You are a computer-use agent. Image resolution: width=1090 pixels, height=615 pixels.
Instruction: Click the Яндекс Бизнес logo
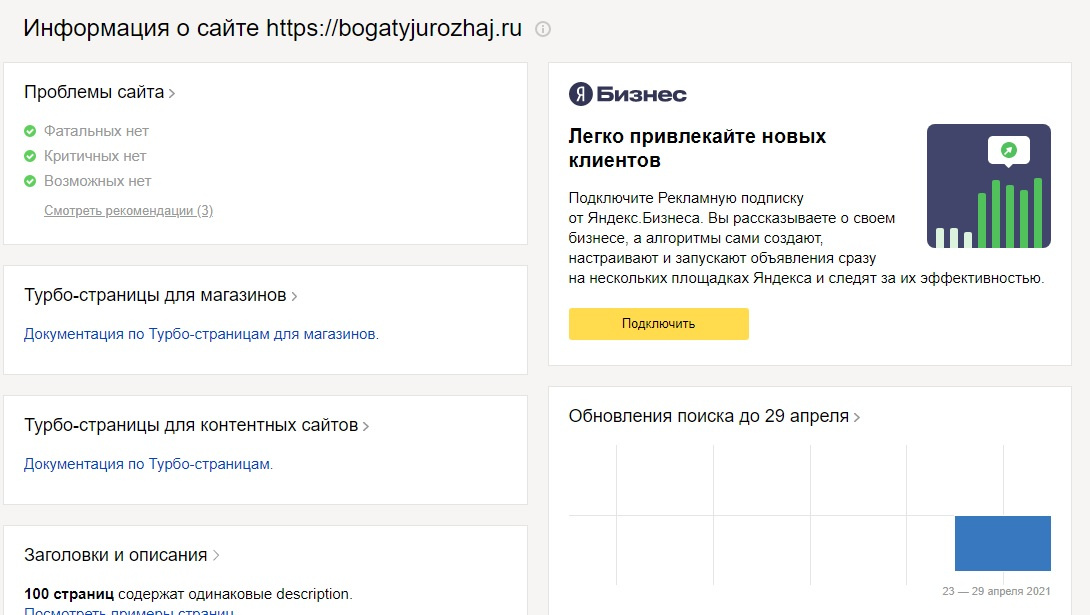point(628,94)
